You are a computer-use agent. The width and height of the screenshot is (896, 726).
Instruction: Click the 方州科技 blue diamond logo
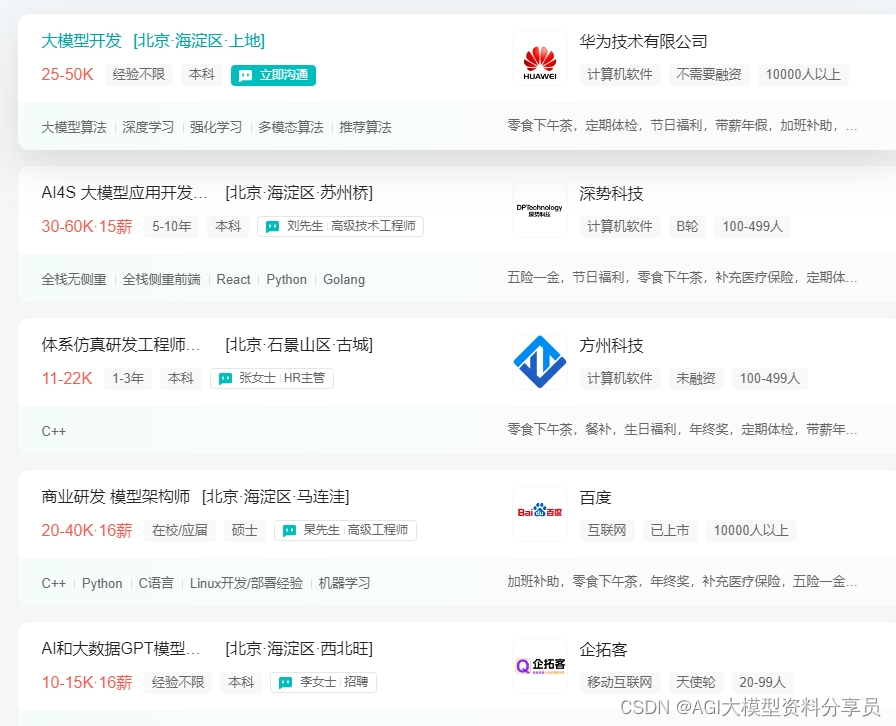coord(540,362)
